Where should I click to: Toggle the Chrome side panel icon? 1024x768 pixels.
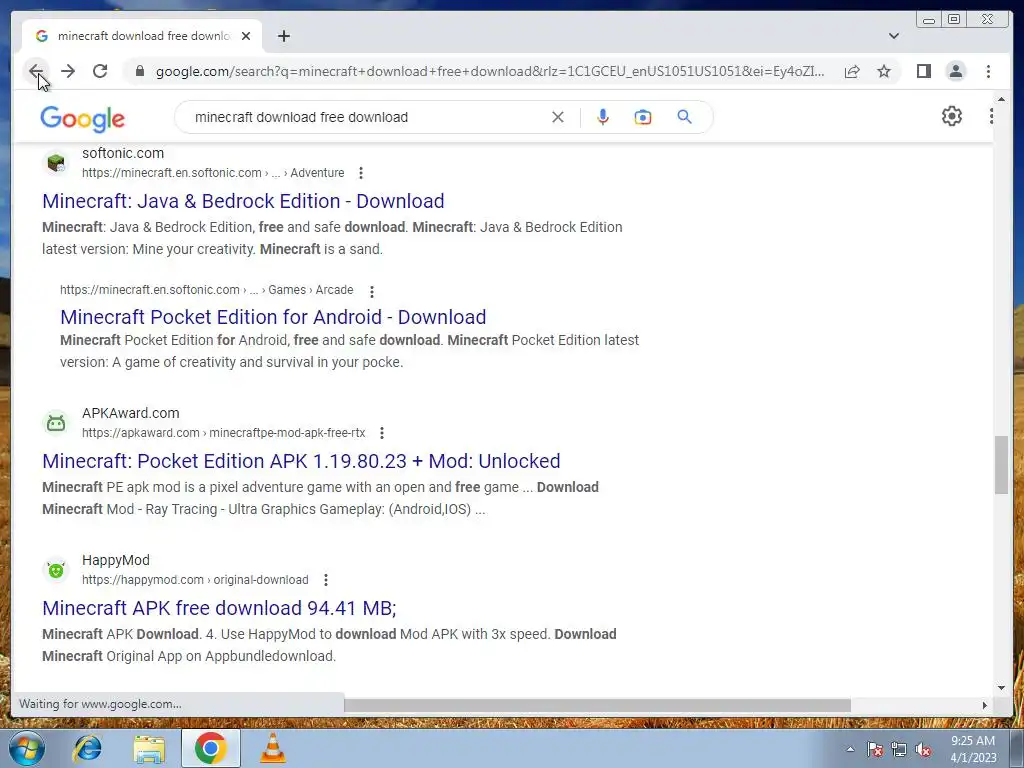(x=923, y=71)
